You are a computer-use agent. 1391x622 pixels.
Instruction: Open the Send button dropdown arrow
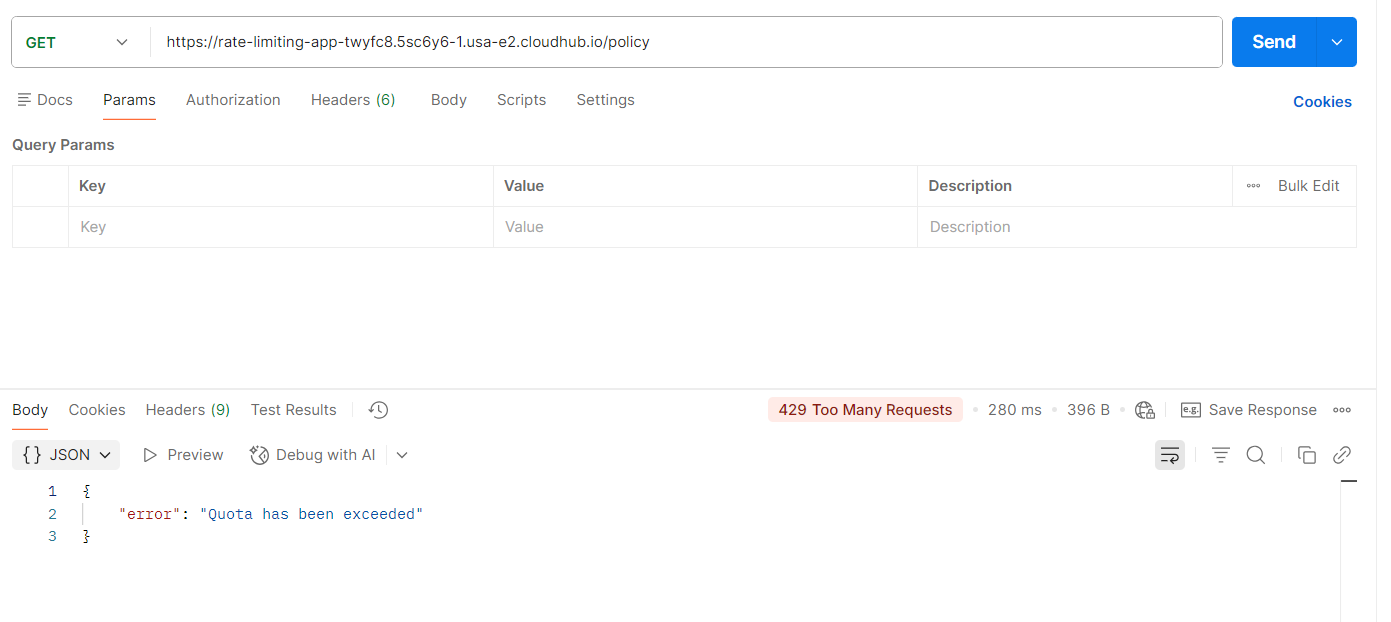(x=1337, y=42)
